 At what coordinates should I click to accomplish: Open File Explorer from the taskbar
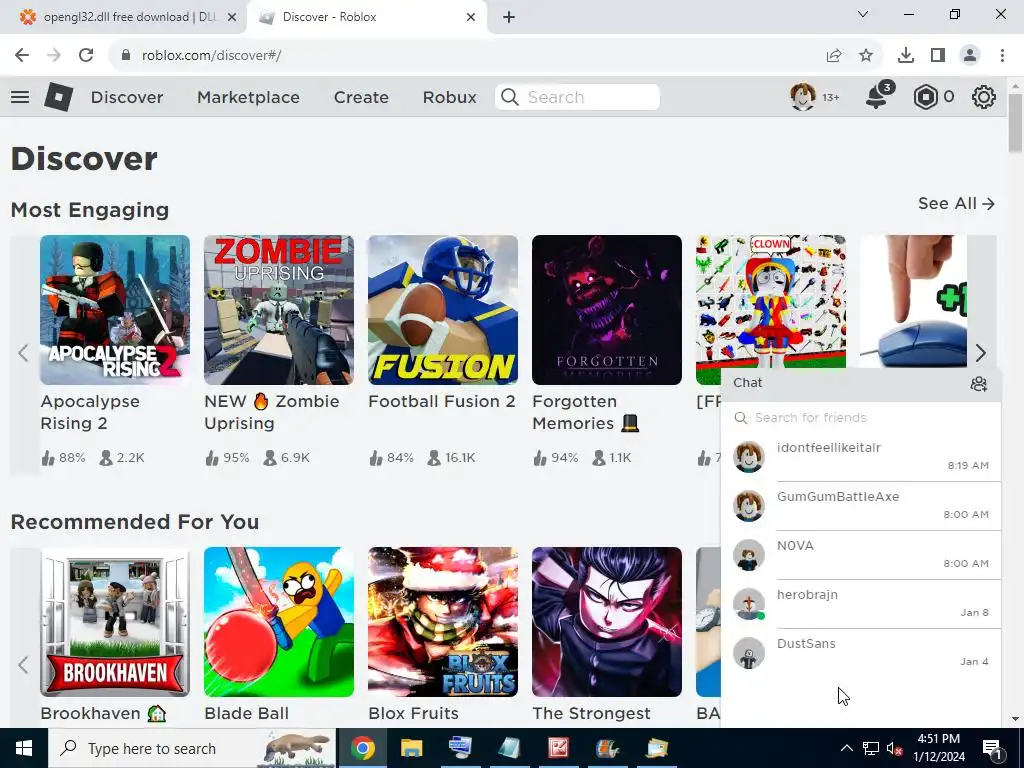pyautogui.click(x=411, y=748)
